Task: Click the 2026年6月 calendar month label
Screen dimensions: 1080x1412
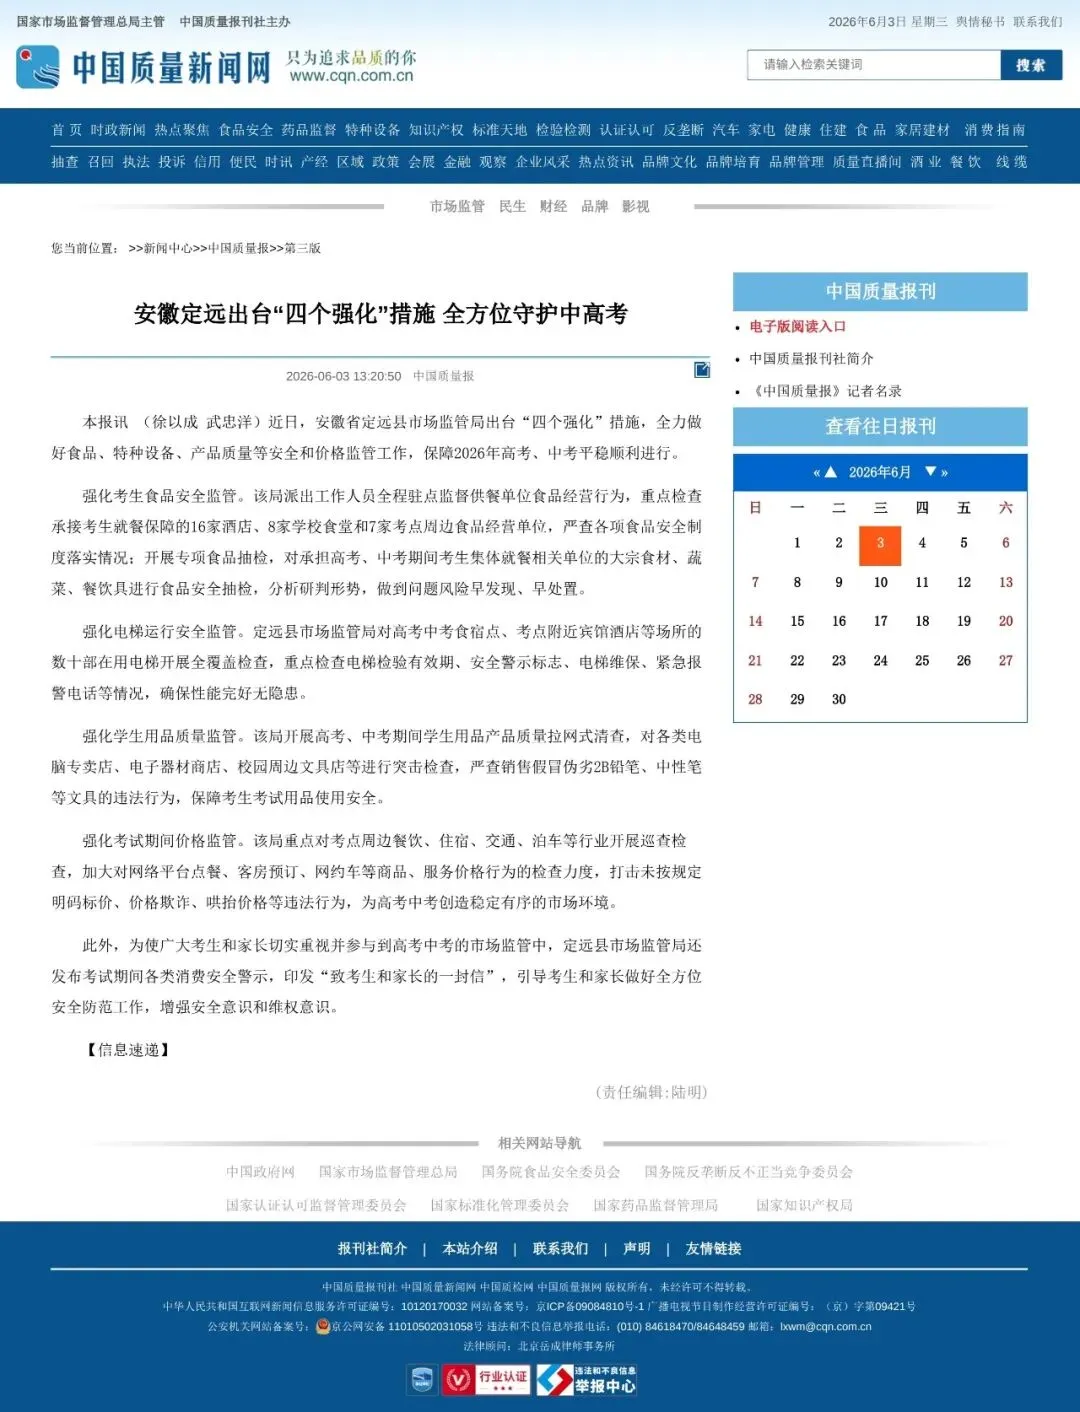Action: 880,472
